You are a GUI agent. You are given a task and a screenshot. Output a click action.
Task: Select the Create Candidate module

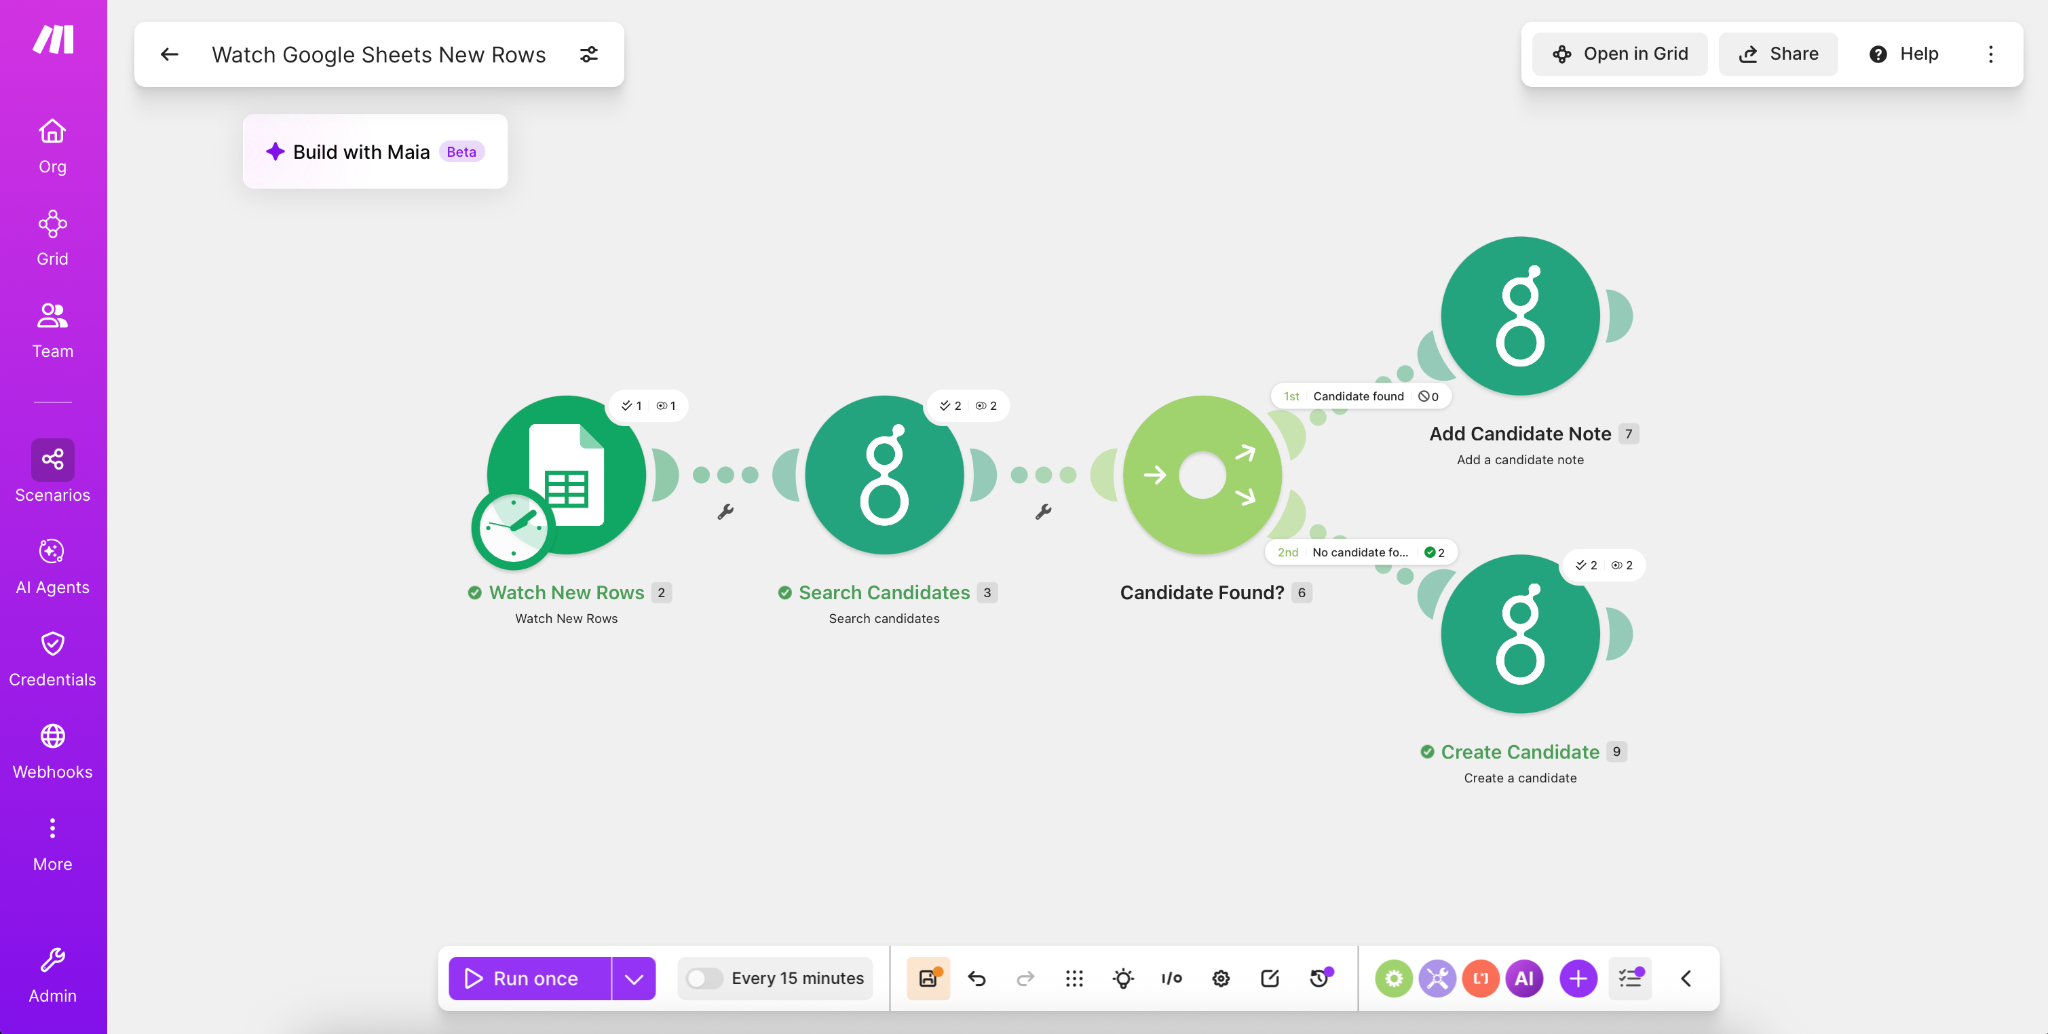pyautogui.click(x=1520, y=634)
